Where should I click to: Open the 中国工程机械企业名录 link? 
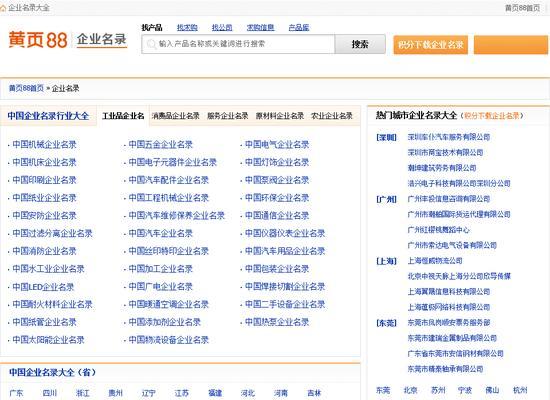coord(169,198)
